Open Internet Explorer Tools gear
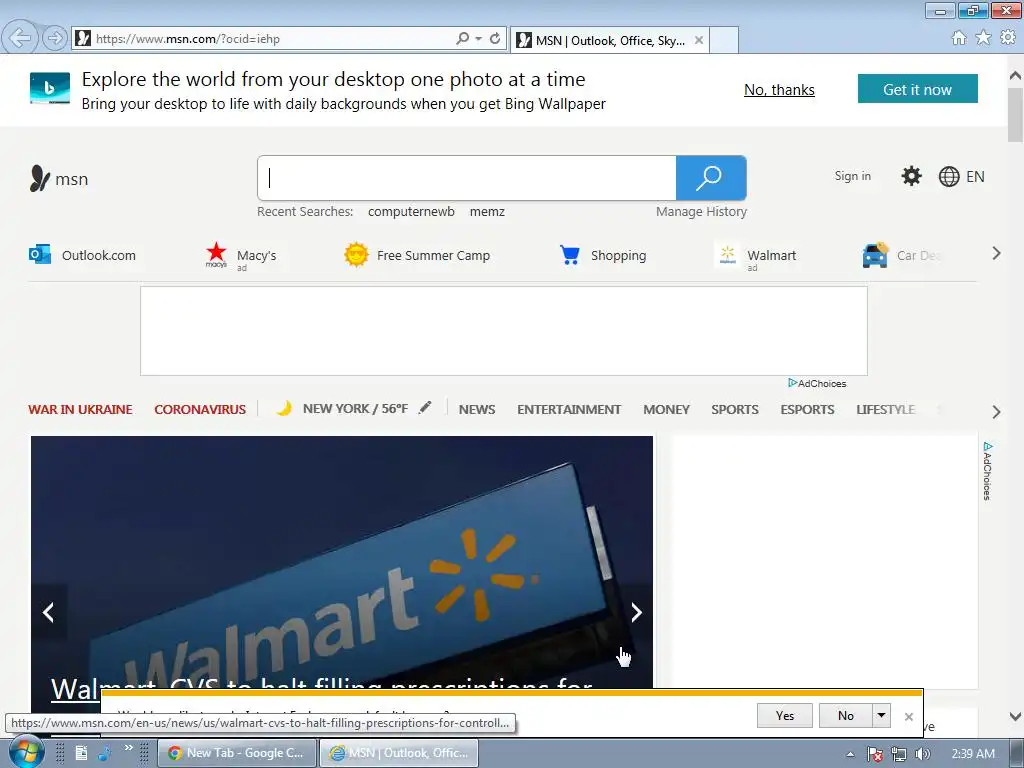This screenshot has width=1024, height=768. [1008, 38]
